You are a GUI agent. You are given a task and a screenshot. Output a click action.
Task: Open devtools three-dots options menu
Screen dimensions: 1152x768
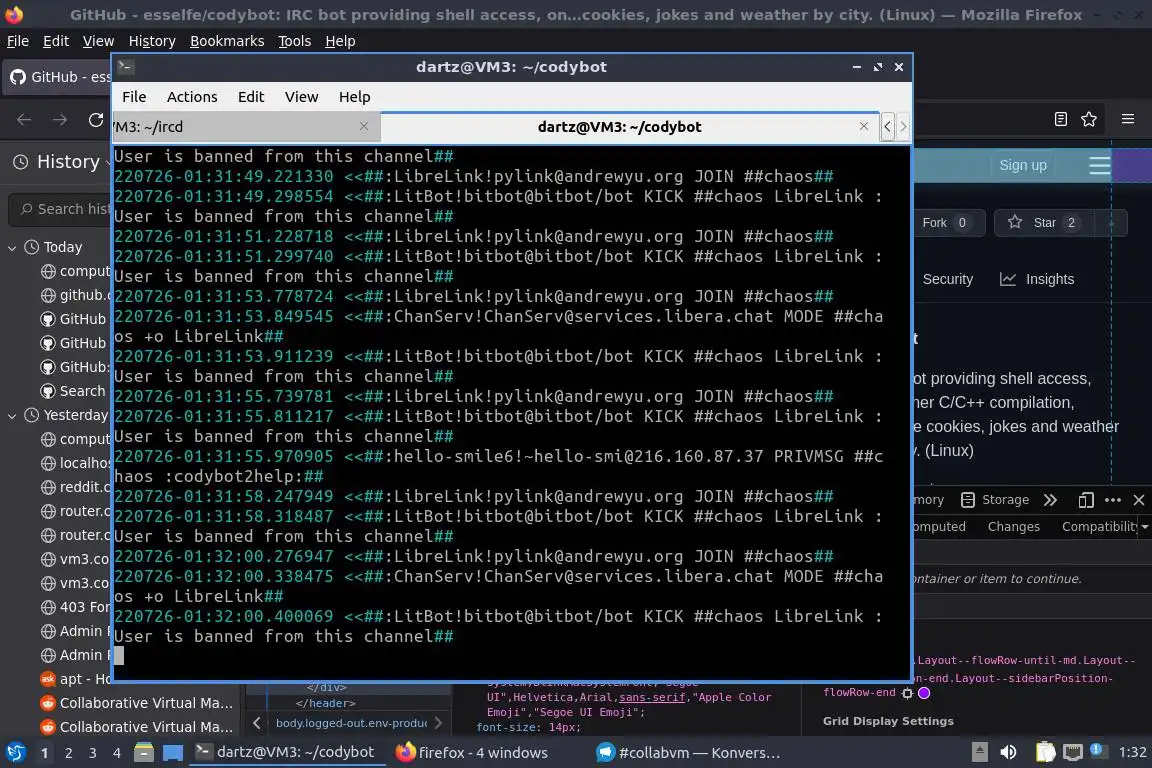tap(1113, 500)
